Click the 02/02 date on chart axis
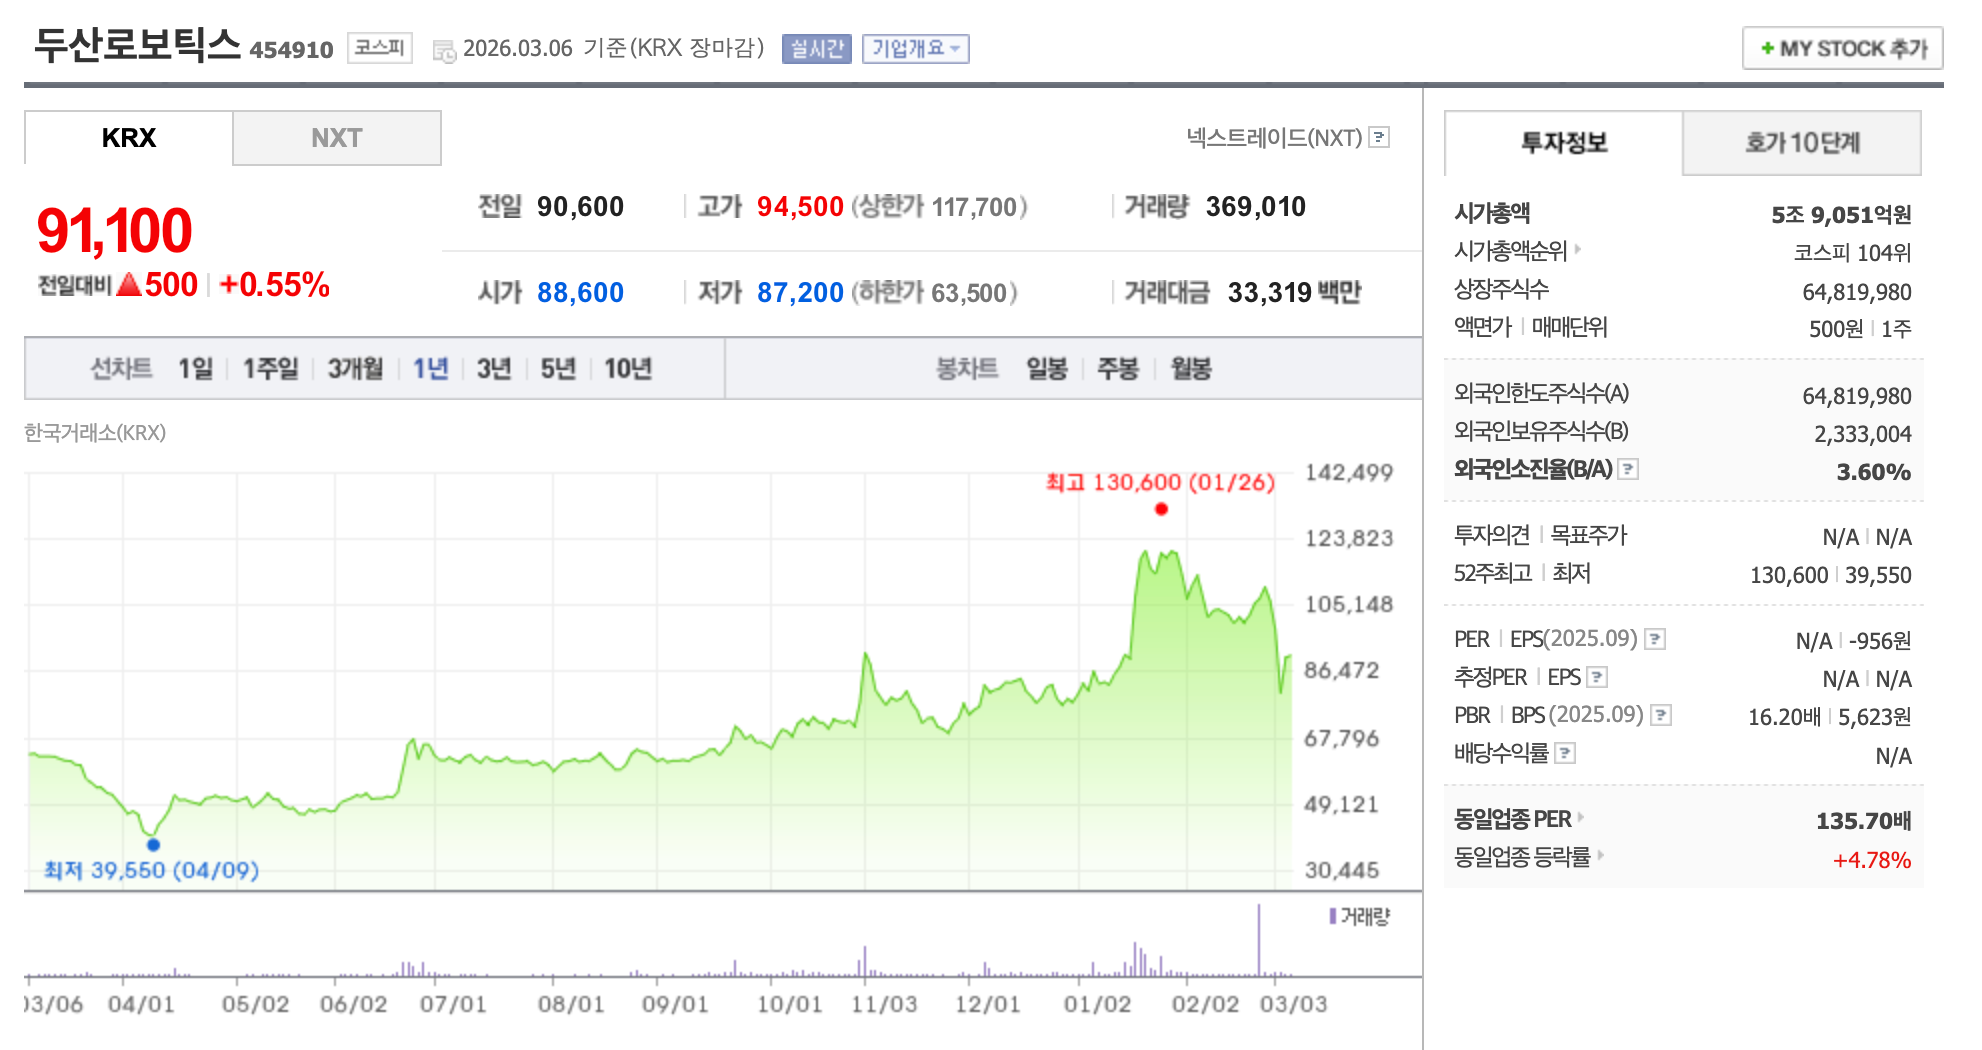The image size is (1982, 1050). point(1205,1004)
